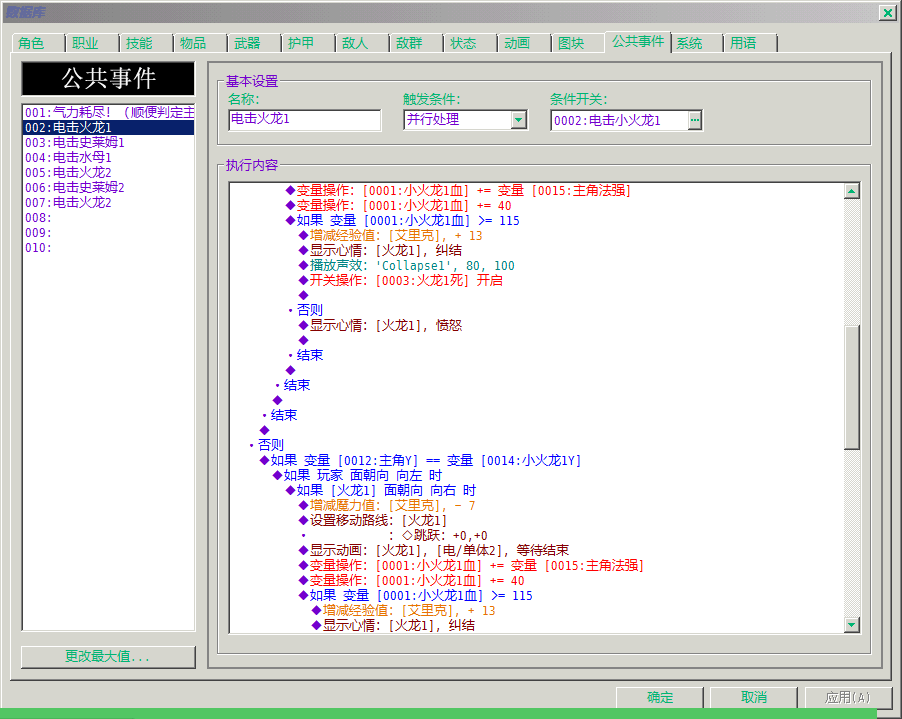Image resolution: width=902 pixels, height=719 pixels.
Task: Click the 取消 button
Action: click(754, 698)
